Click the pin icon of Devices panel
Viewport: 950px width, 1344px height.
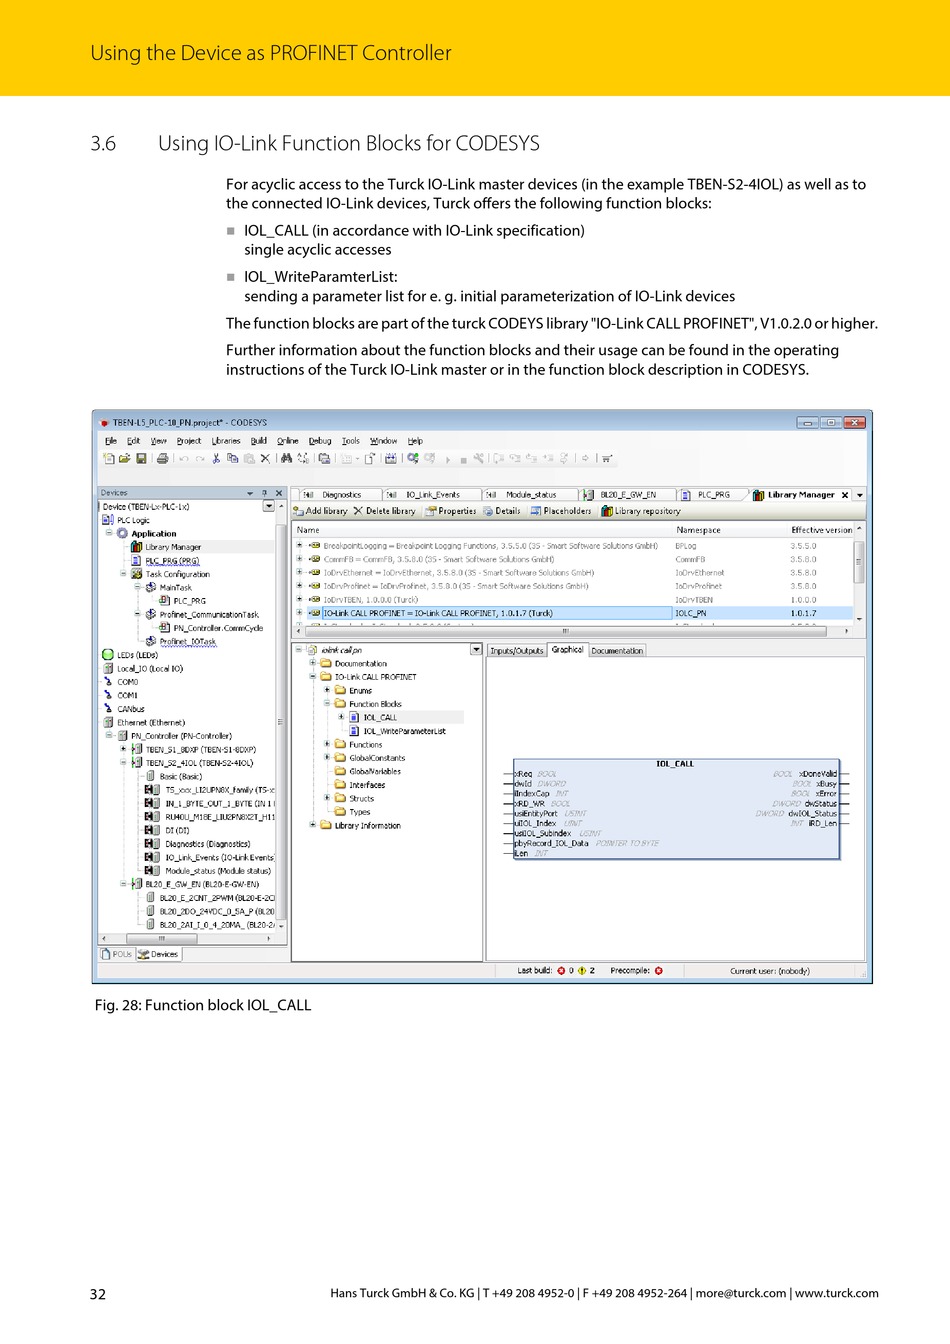(x=265, y=493)
